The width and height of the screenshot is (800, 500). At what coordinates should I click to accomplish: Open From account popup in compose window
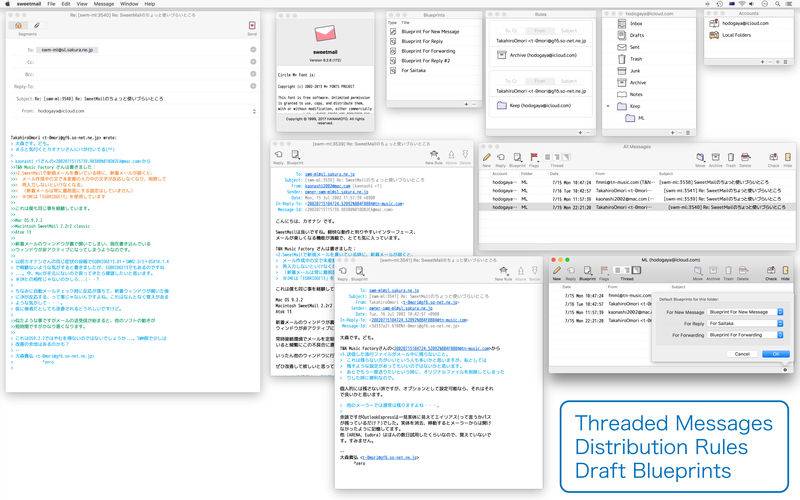pyautogui.click(x=254, y=111)
